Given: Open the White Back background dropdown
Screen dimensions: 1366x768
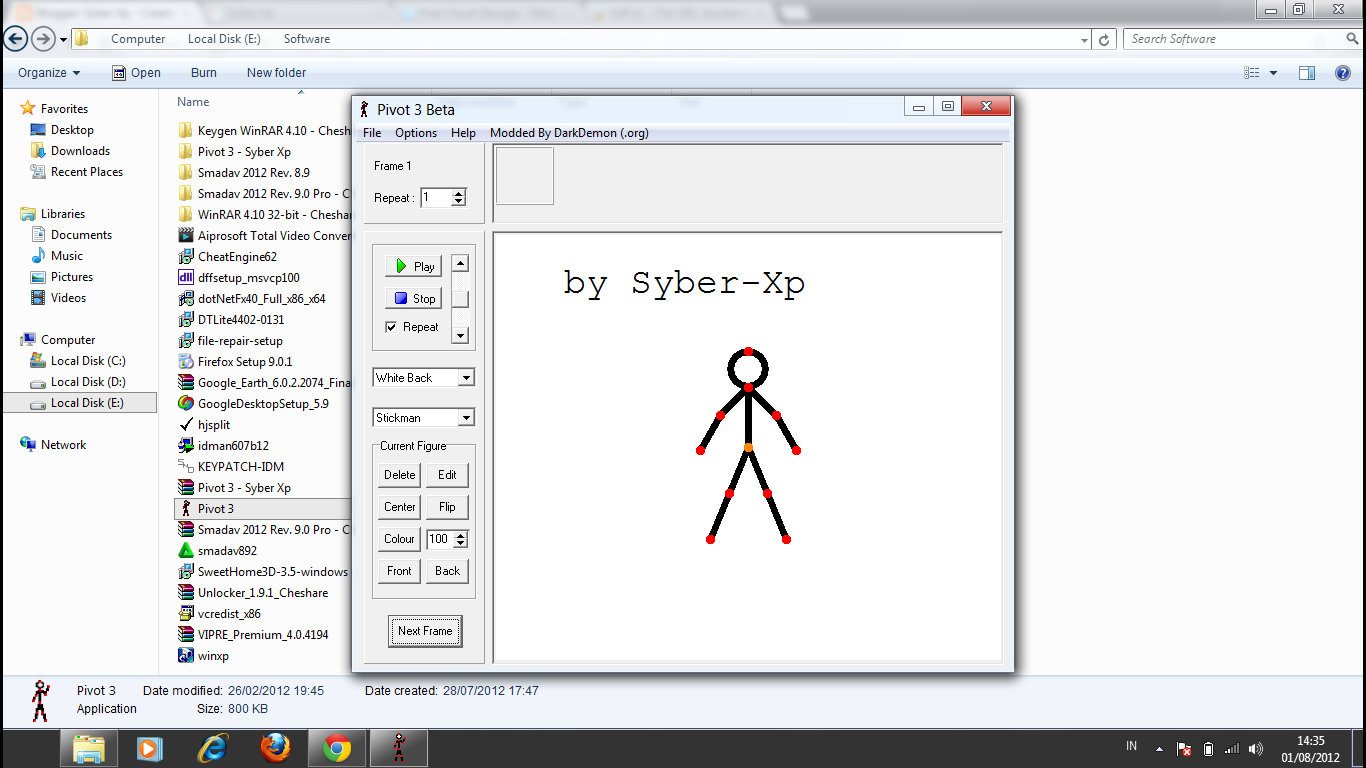Looking at the screenshot, I should tap(424, 378).
